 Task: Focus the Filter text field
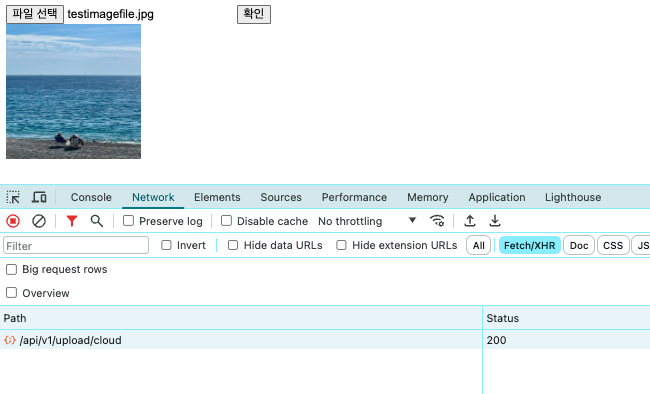pos(76,246)
